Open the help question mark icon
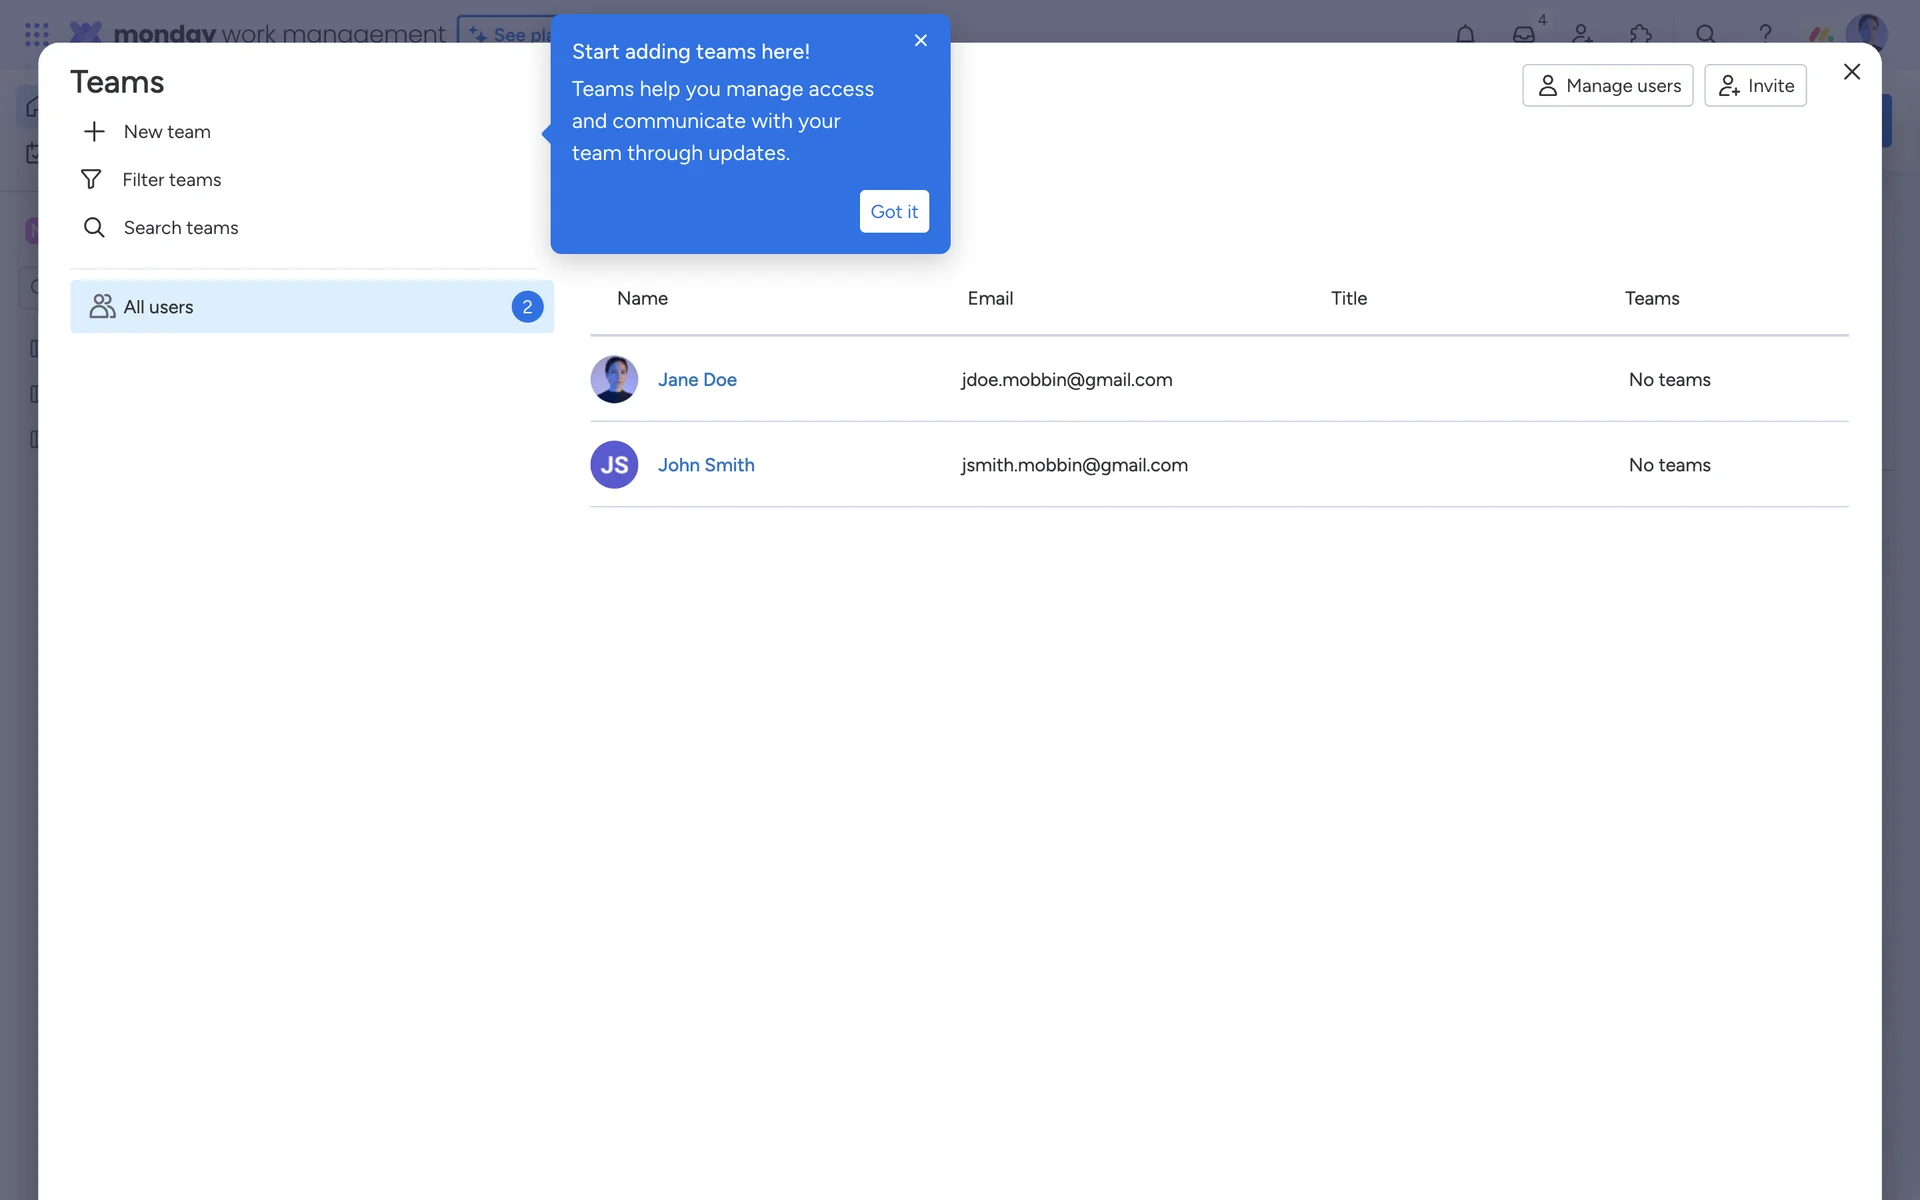The width and height of the screenshot is (1920, 1200). click(x=1765, y=34)
